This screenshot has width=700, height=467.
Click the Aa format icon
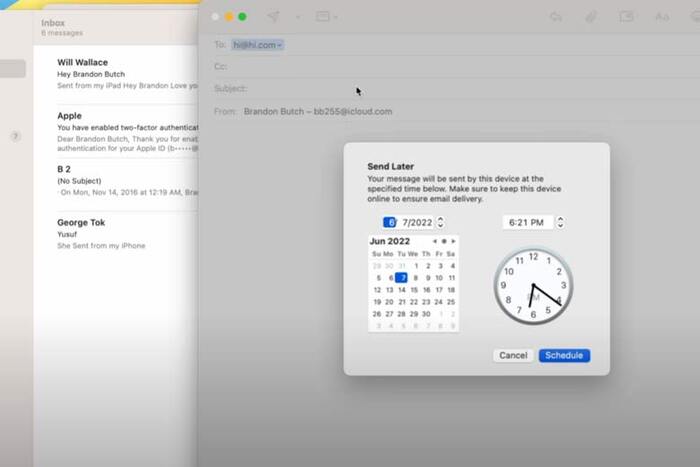[662, 17]
